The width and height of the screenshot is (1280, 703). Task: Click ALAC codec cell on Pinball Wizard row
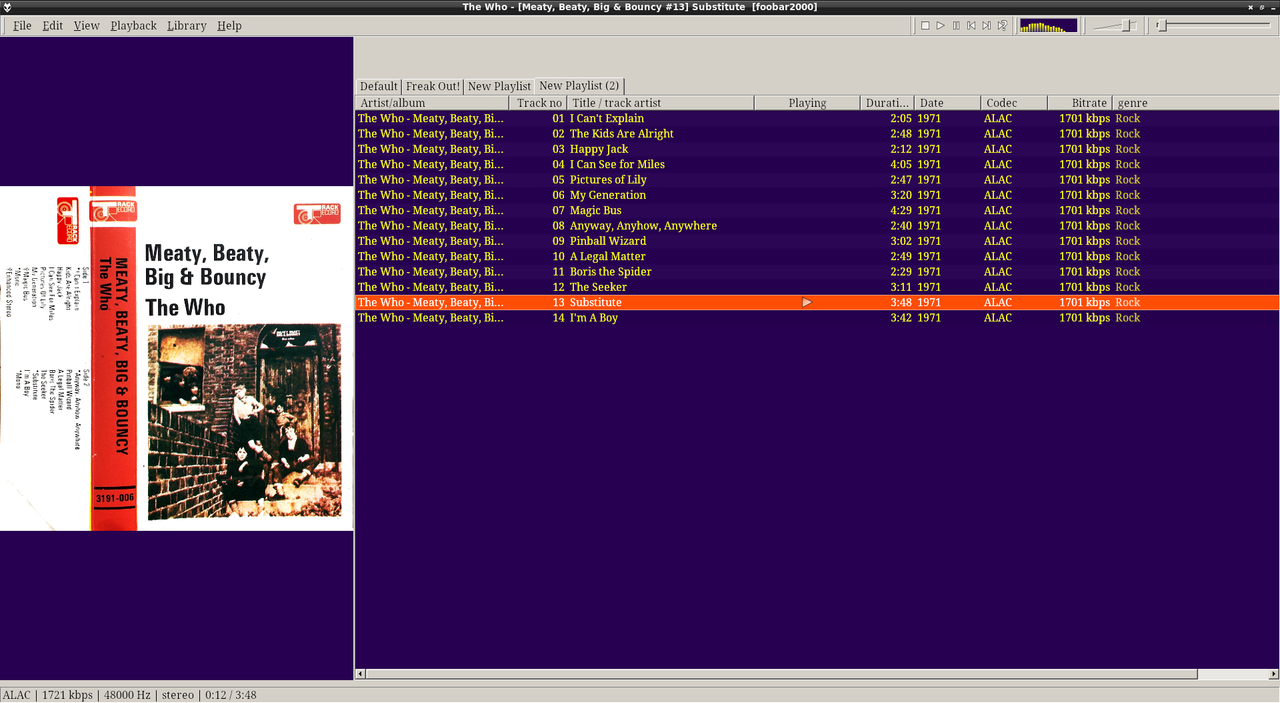998,241
